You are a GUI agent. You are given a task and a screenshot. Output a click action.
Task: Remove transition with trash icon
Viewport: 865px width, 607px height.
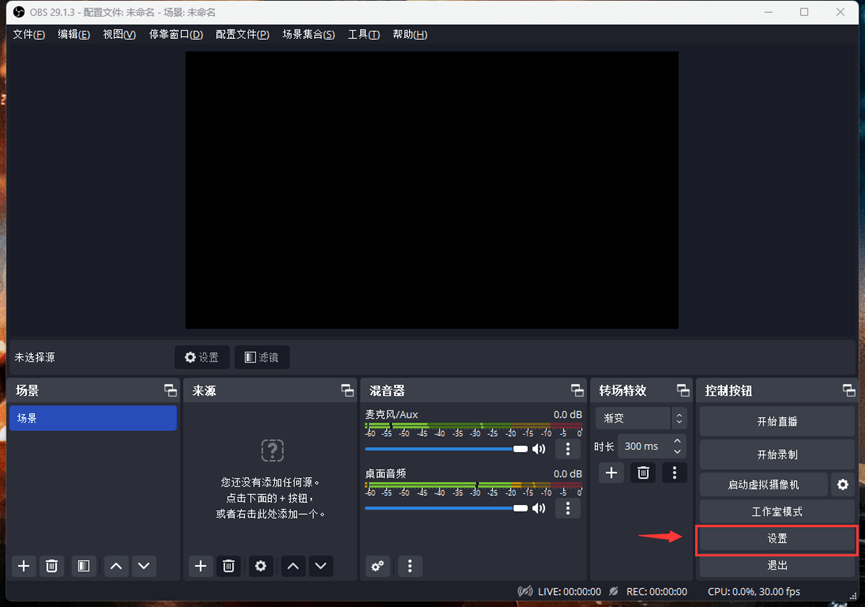click(x=643, y=473)
